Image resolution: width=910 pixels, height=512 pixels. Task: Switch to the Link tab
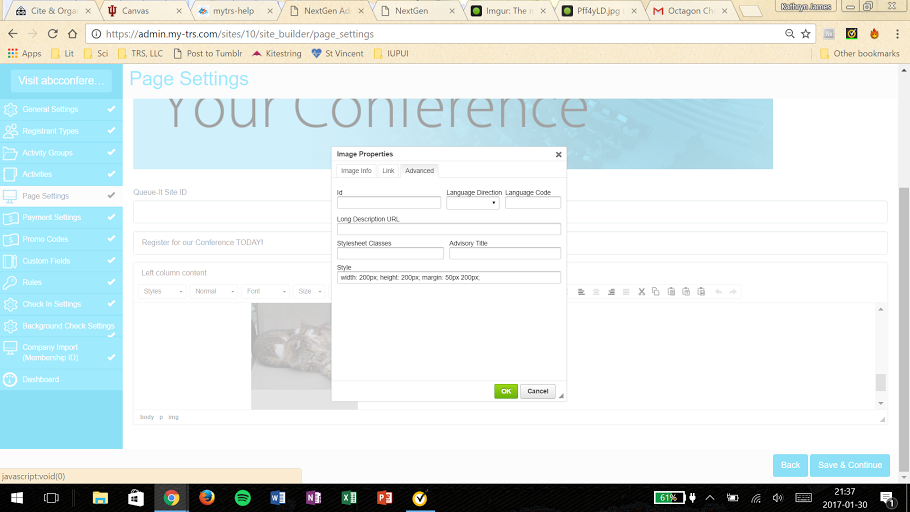pos(388,171)
